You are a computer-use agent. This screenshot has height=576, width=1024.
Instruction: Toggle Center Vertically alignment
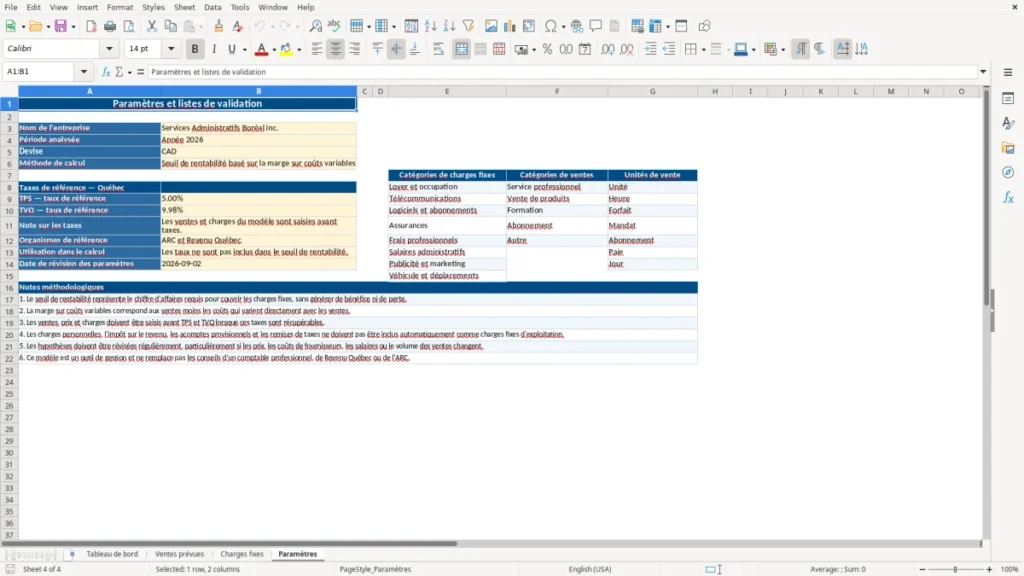[x=396, y=49]
